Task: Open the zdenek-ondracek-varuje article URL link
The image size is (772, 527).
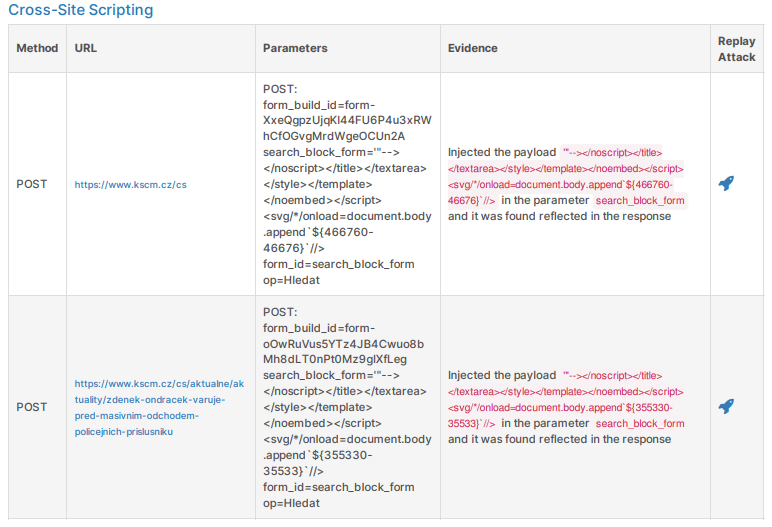Action: pos(159,407)
